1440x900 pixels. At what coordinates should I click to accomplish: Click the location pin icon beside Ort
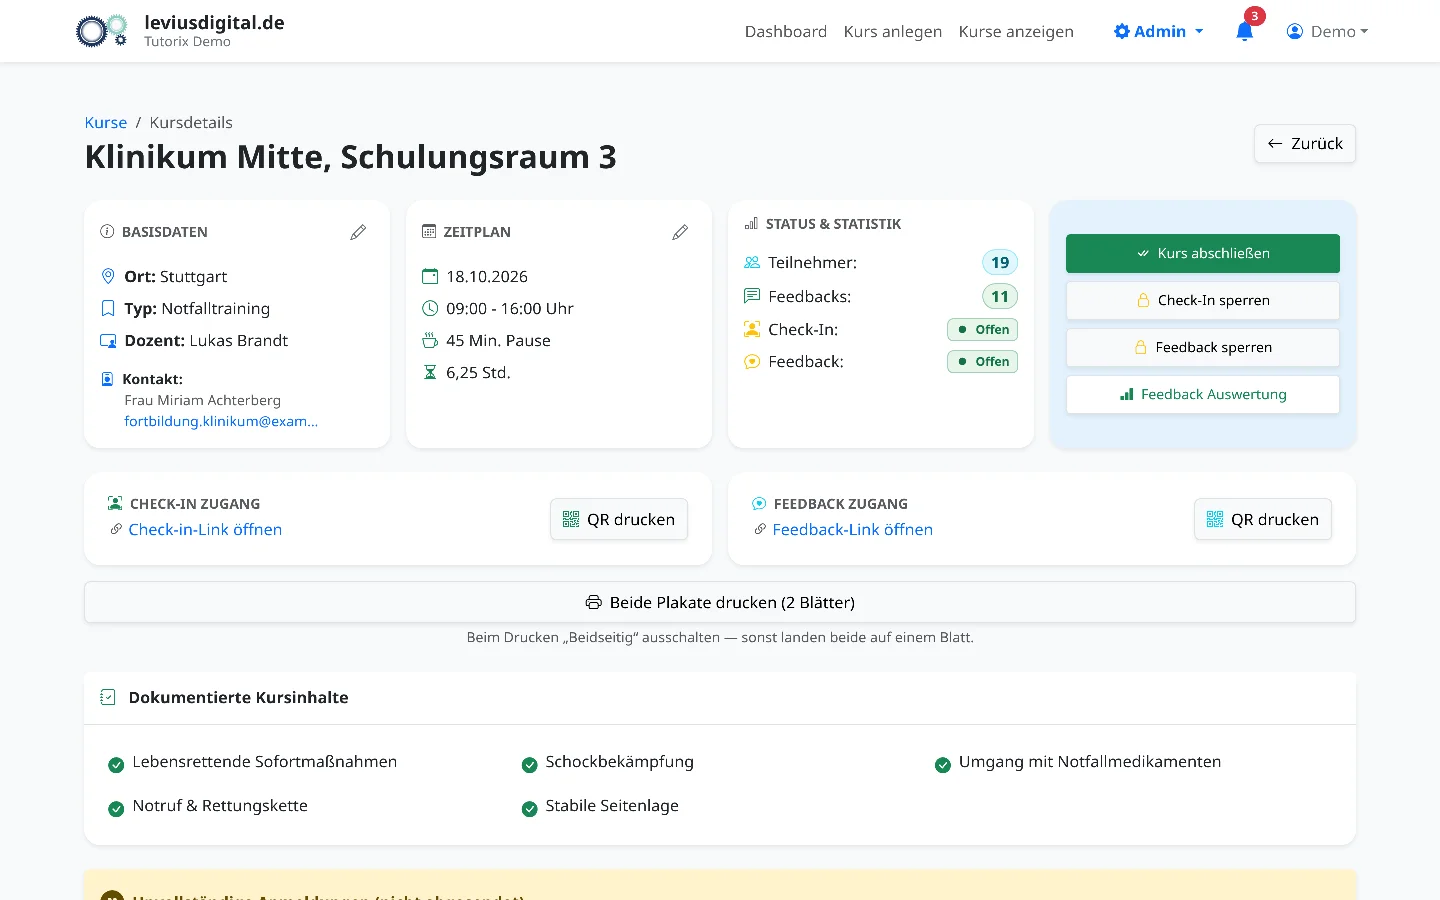point(108,276)
